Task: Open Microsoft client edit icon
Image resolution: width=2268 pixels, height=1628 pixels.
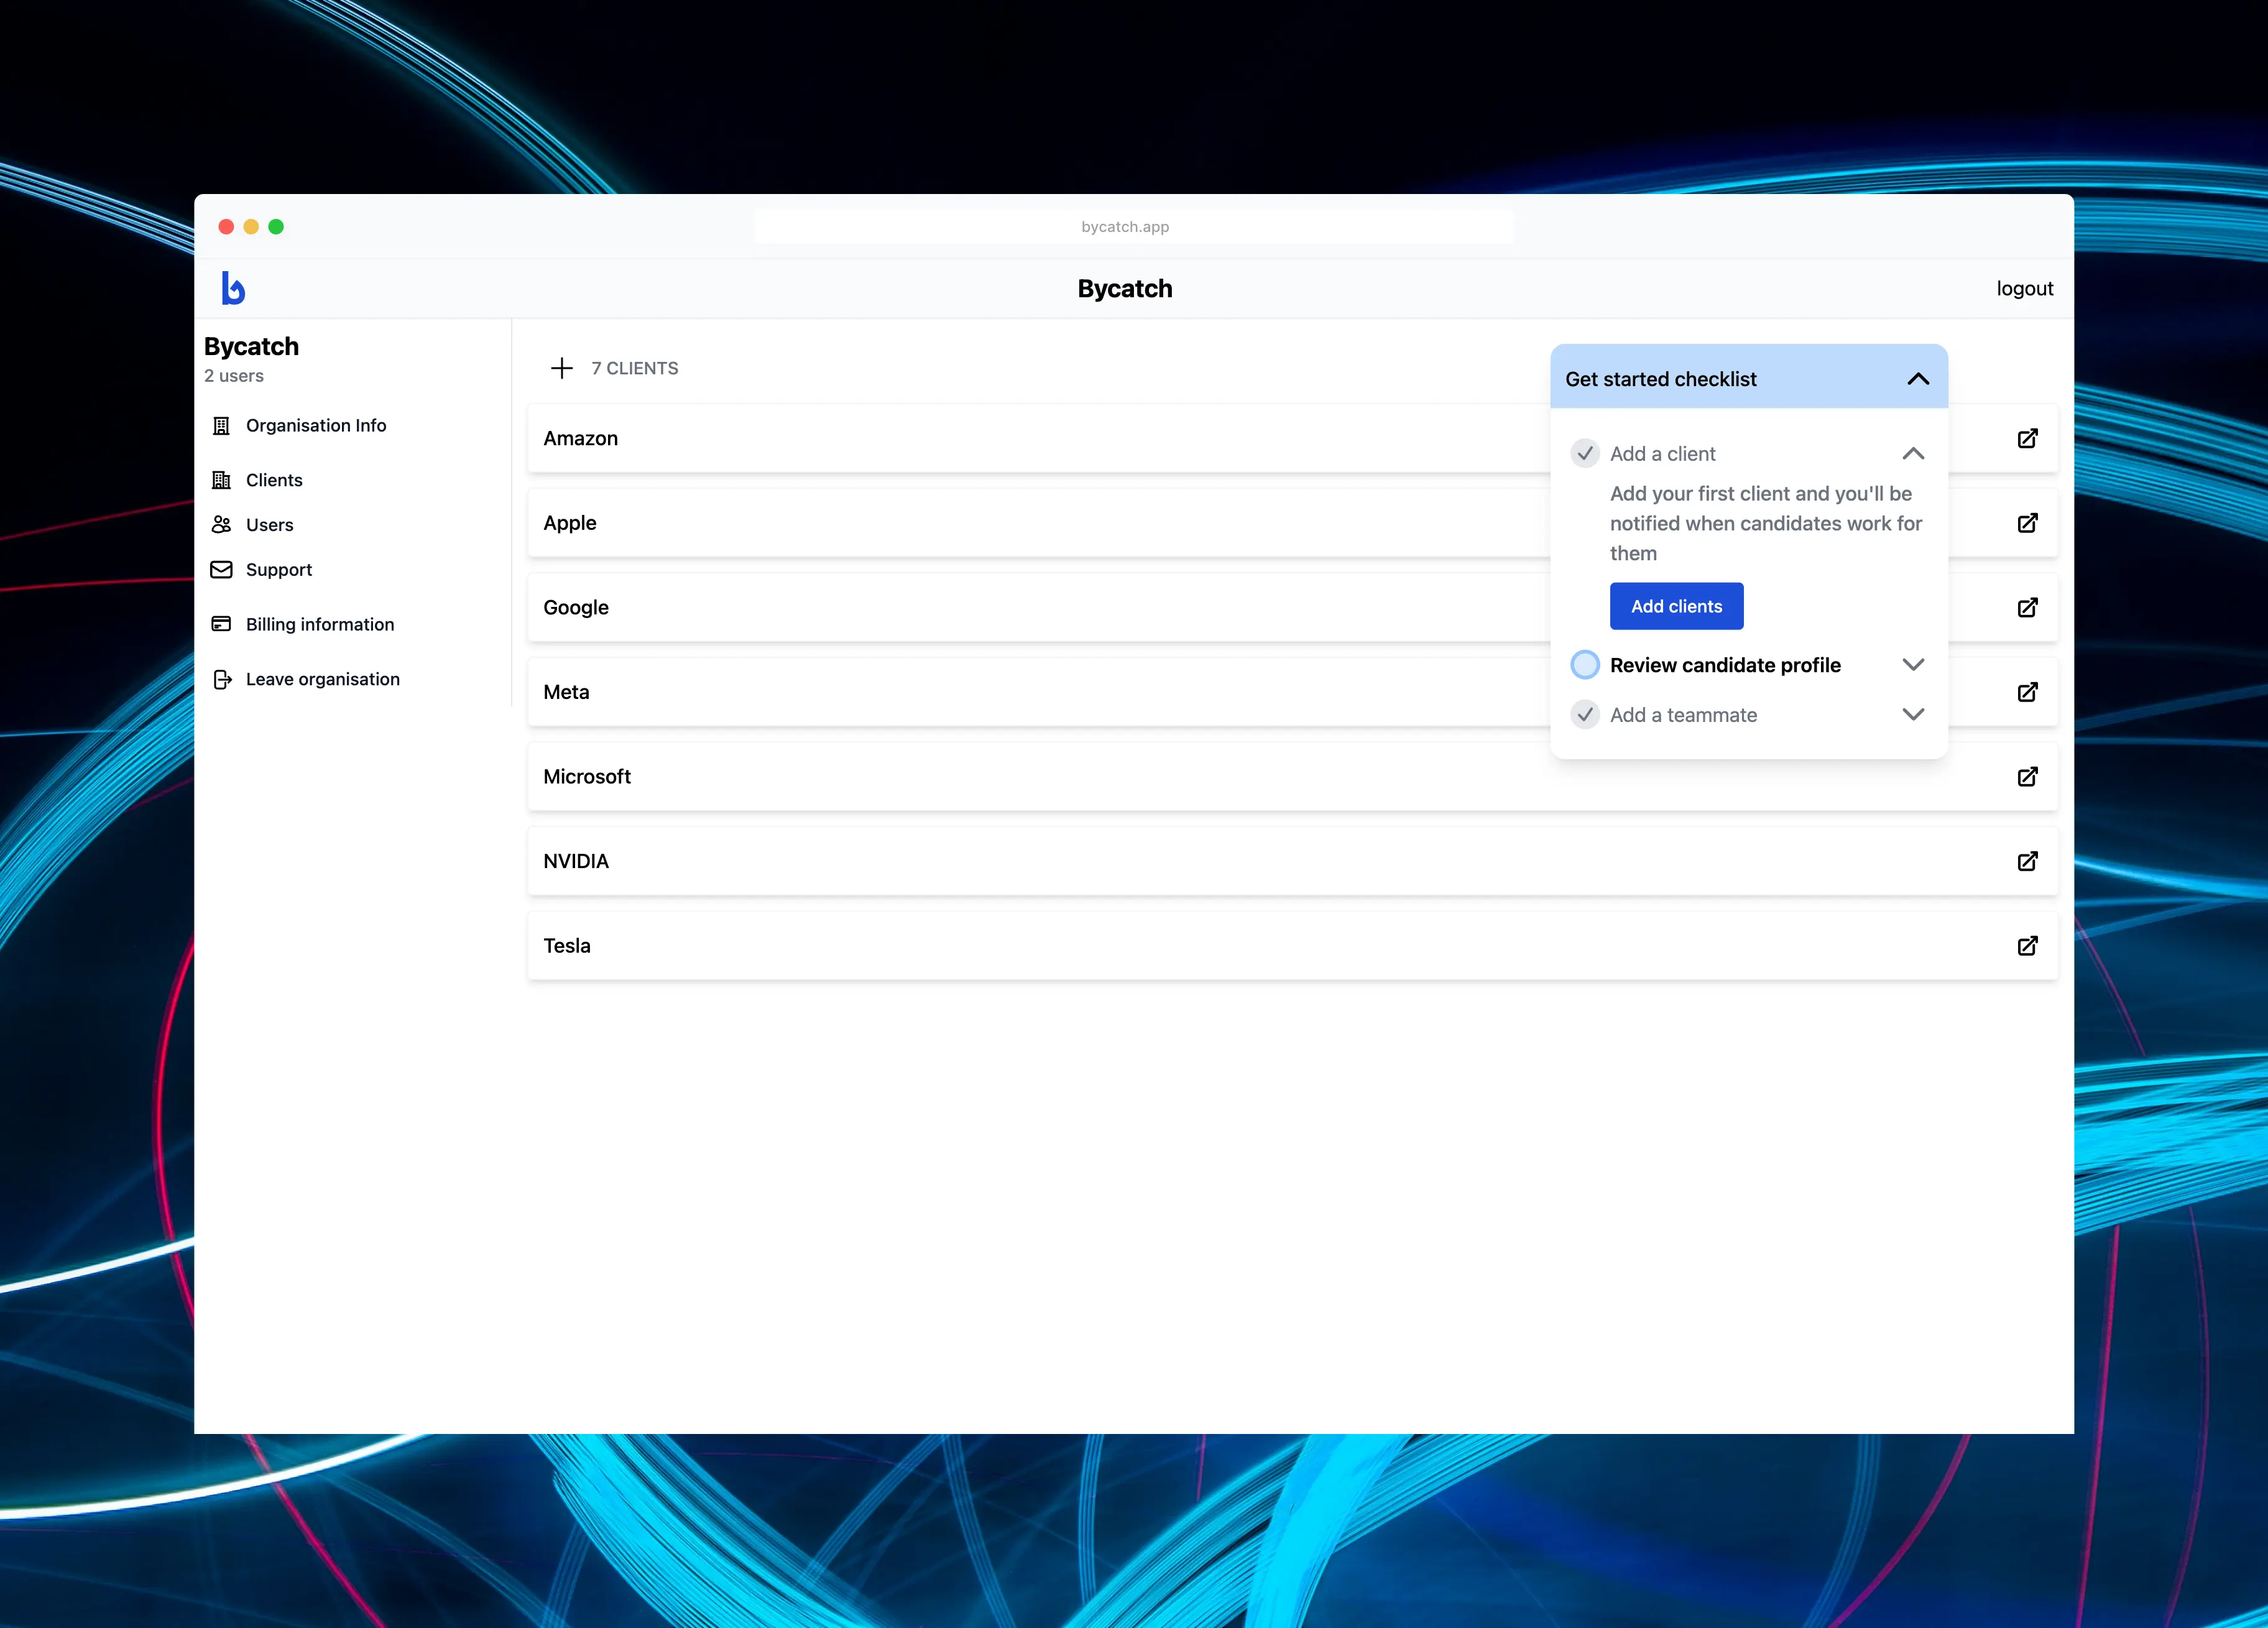Action: pos(2027,776)
